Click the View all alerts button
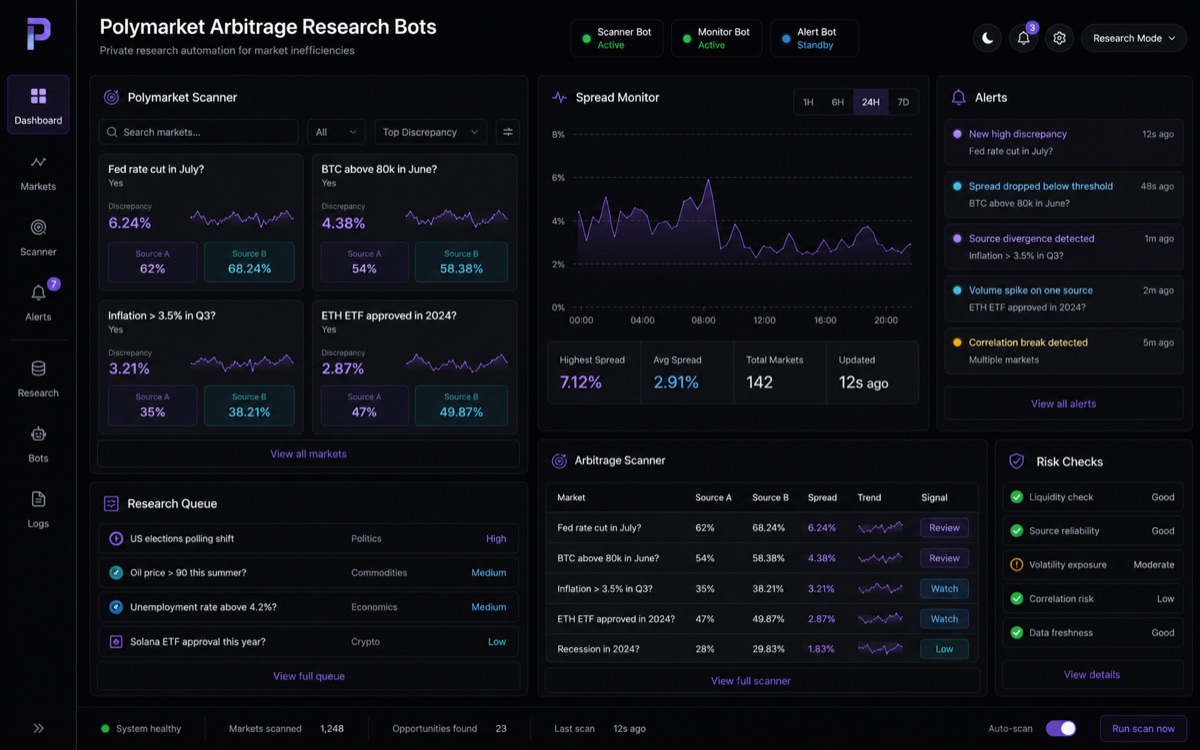Screen dimensions: 1200x750 pyautogui.click(x=1063, y=404)
